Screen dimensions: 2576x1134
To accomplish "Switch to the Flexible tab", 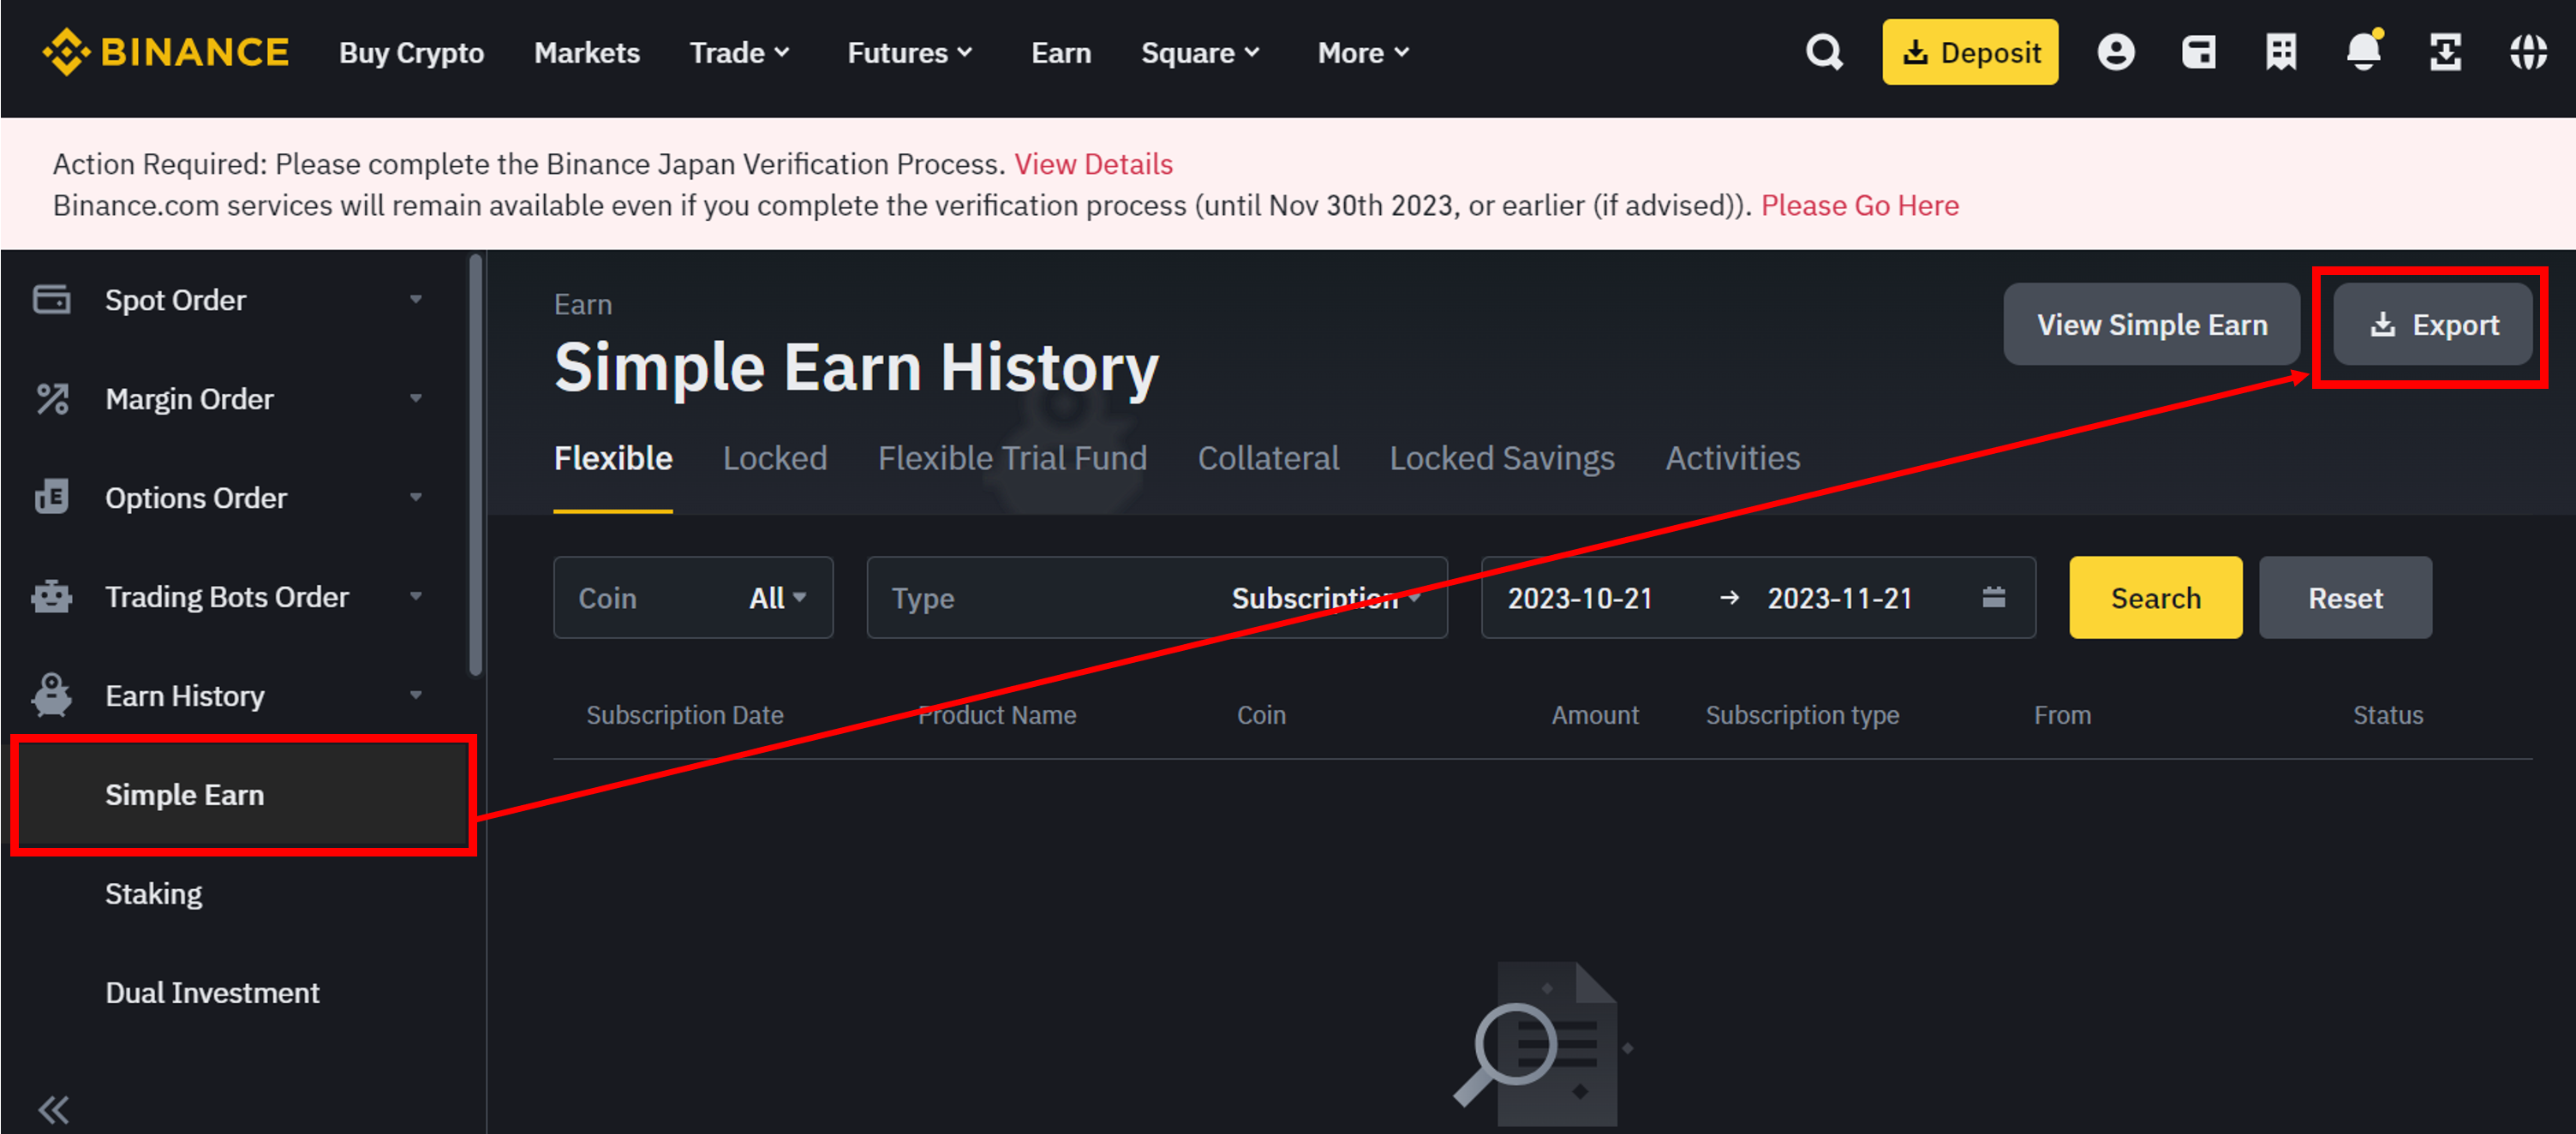I will pos(613,458).
